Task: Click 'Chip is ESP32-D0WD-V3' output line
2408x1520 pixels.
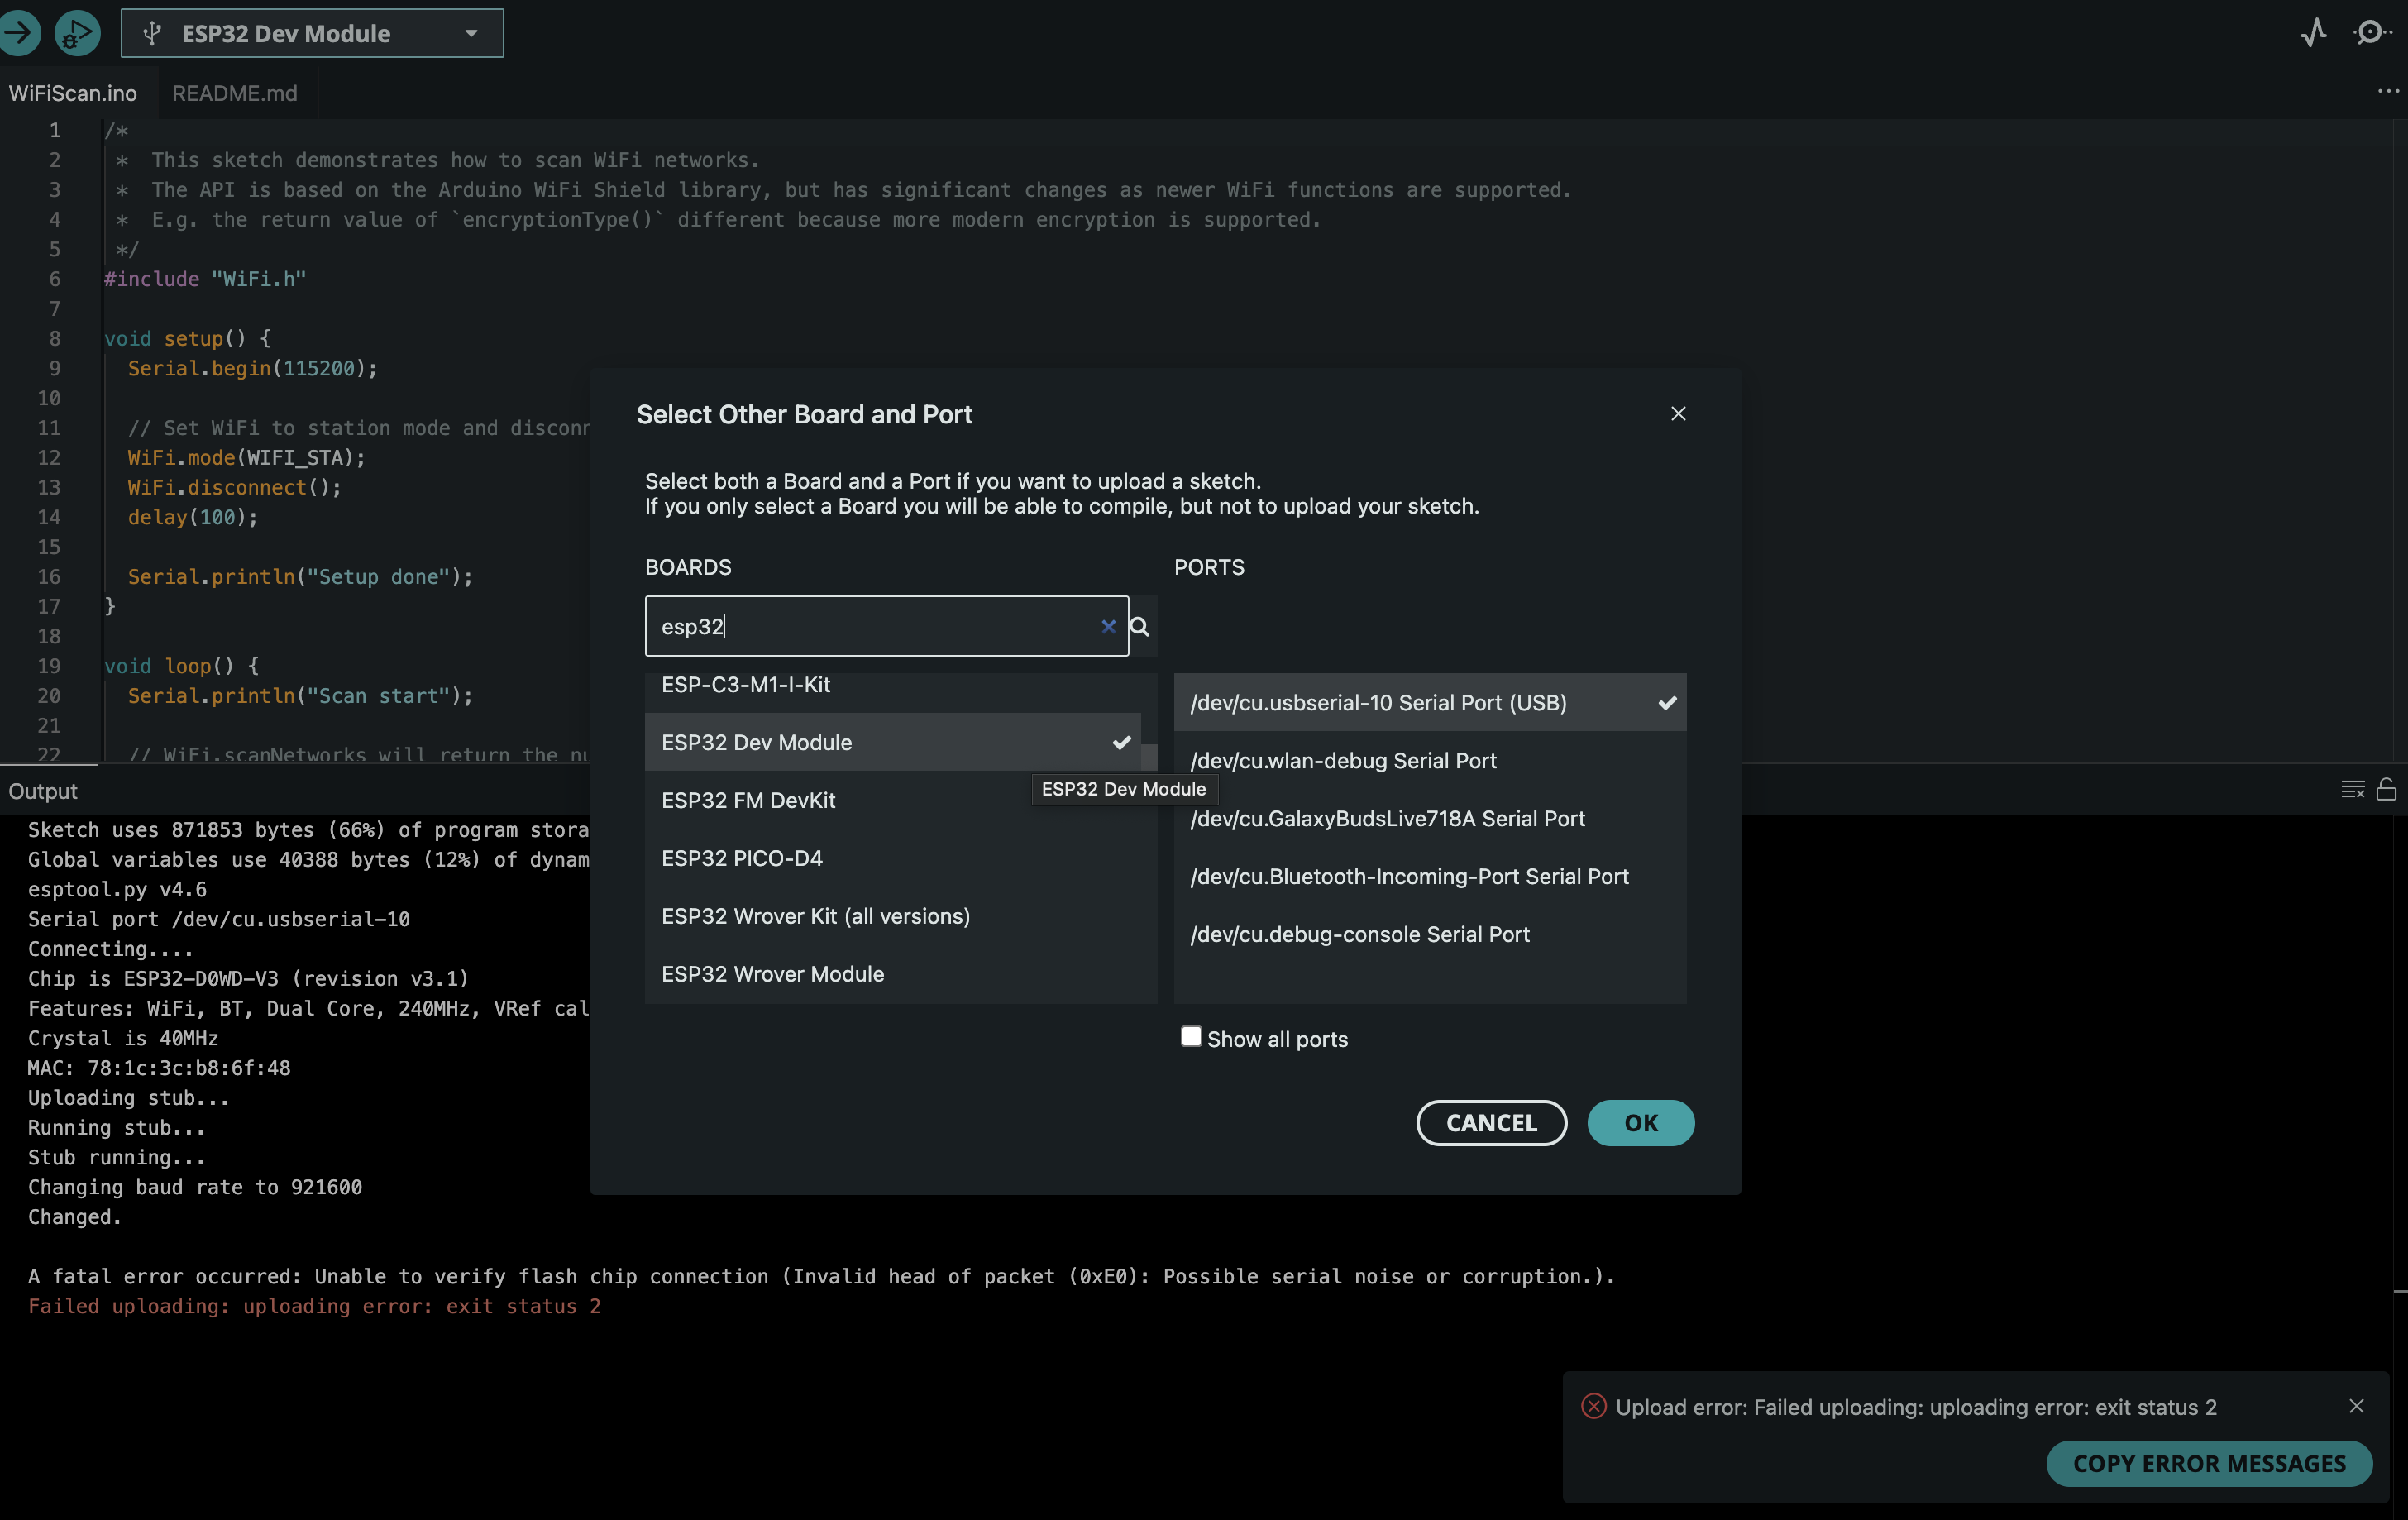Action: pyautogui.click(x=248, y=979)
